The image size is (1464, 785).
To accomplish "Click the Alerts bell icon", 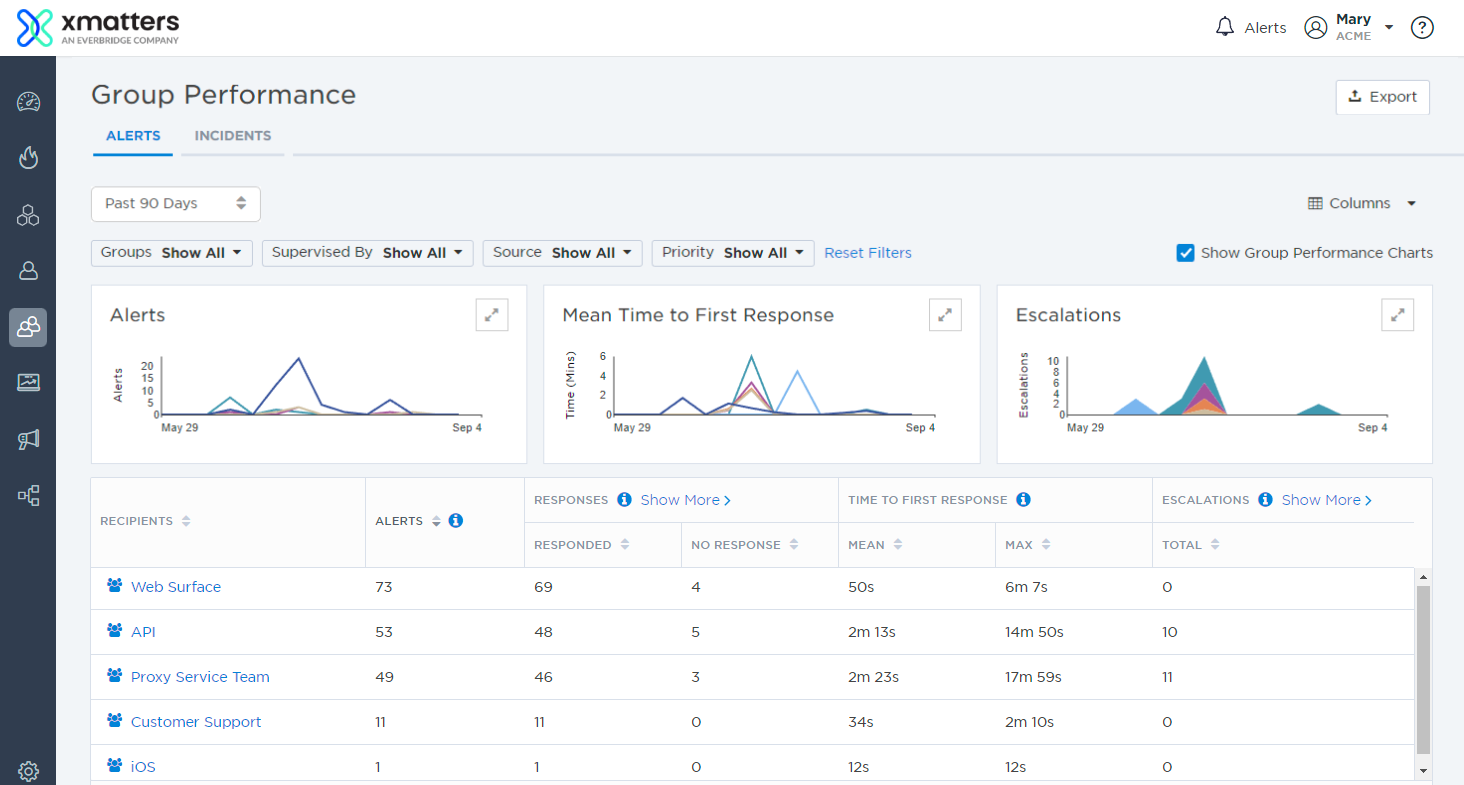I will [x=1225, y=27].
